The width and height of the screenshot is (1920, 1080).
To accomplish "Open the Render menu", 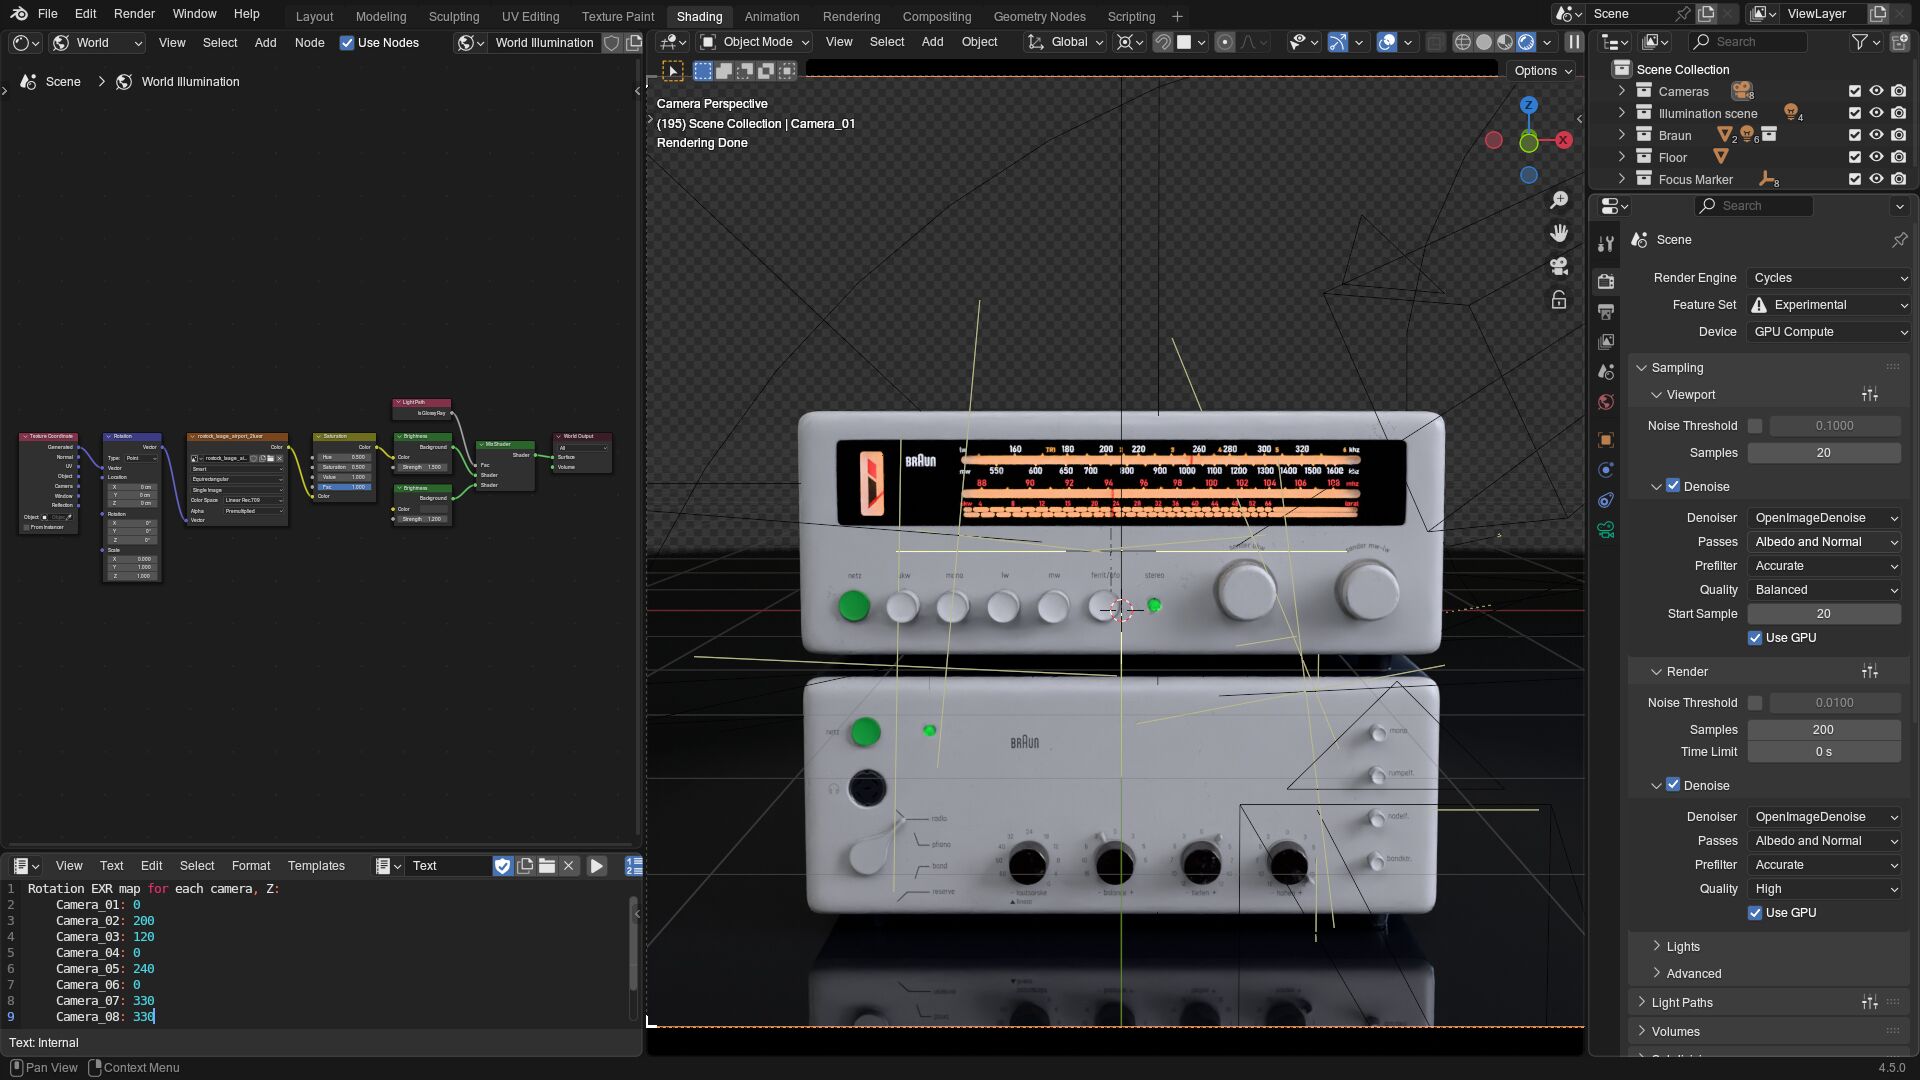I will pos(134,14).
